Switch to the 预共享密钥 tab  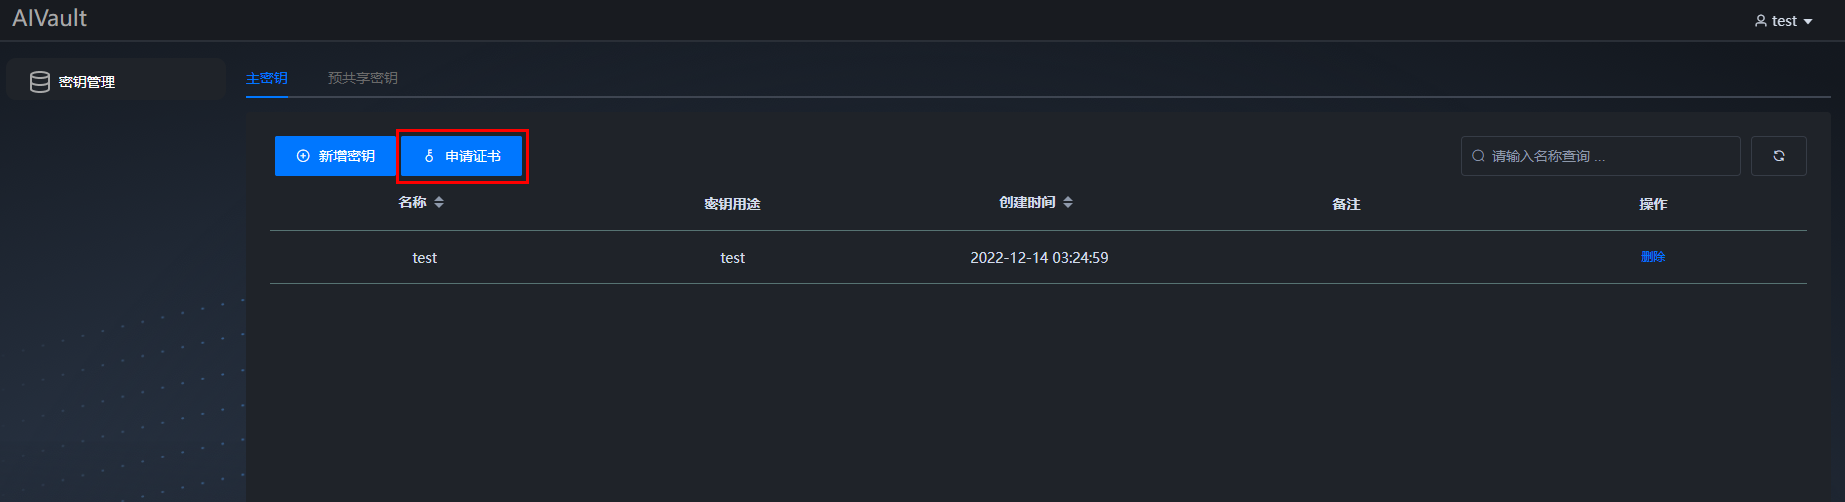(x=363, y=78)
